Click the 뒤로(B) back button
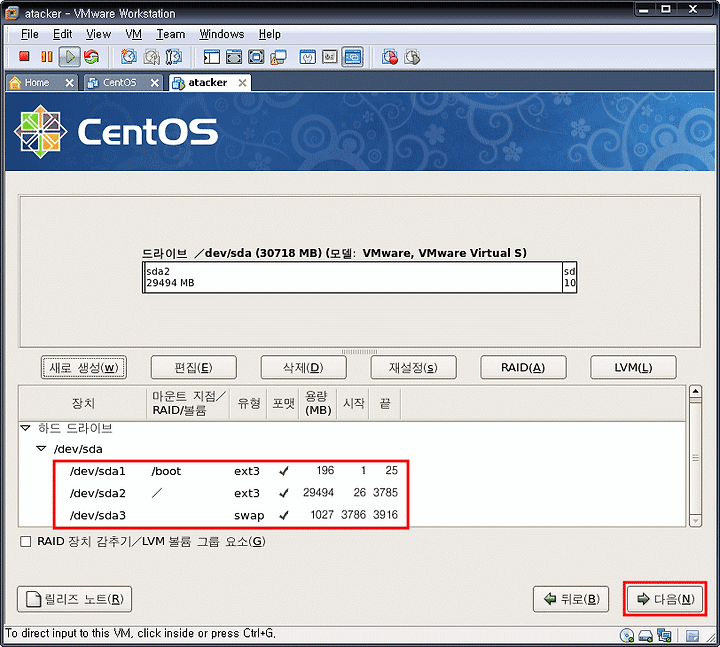 (x=571, y=599)
